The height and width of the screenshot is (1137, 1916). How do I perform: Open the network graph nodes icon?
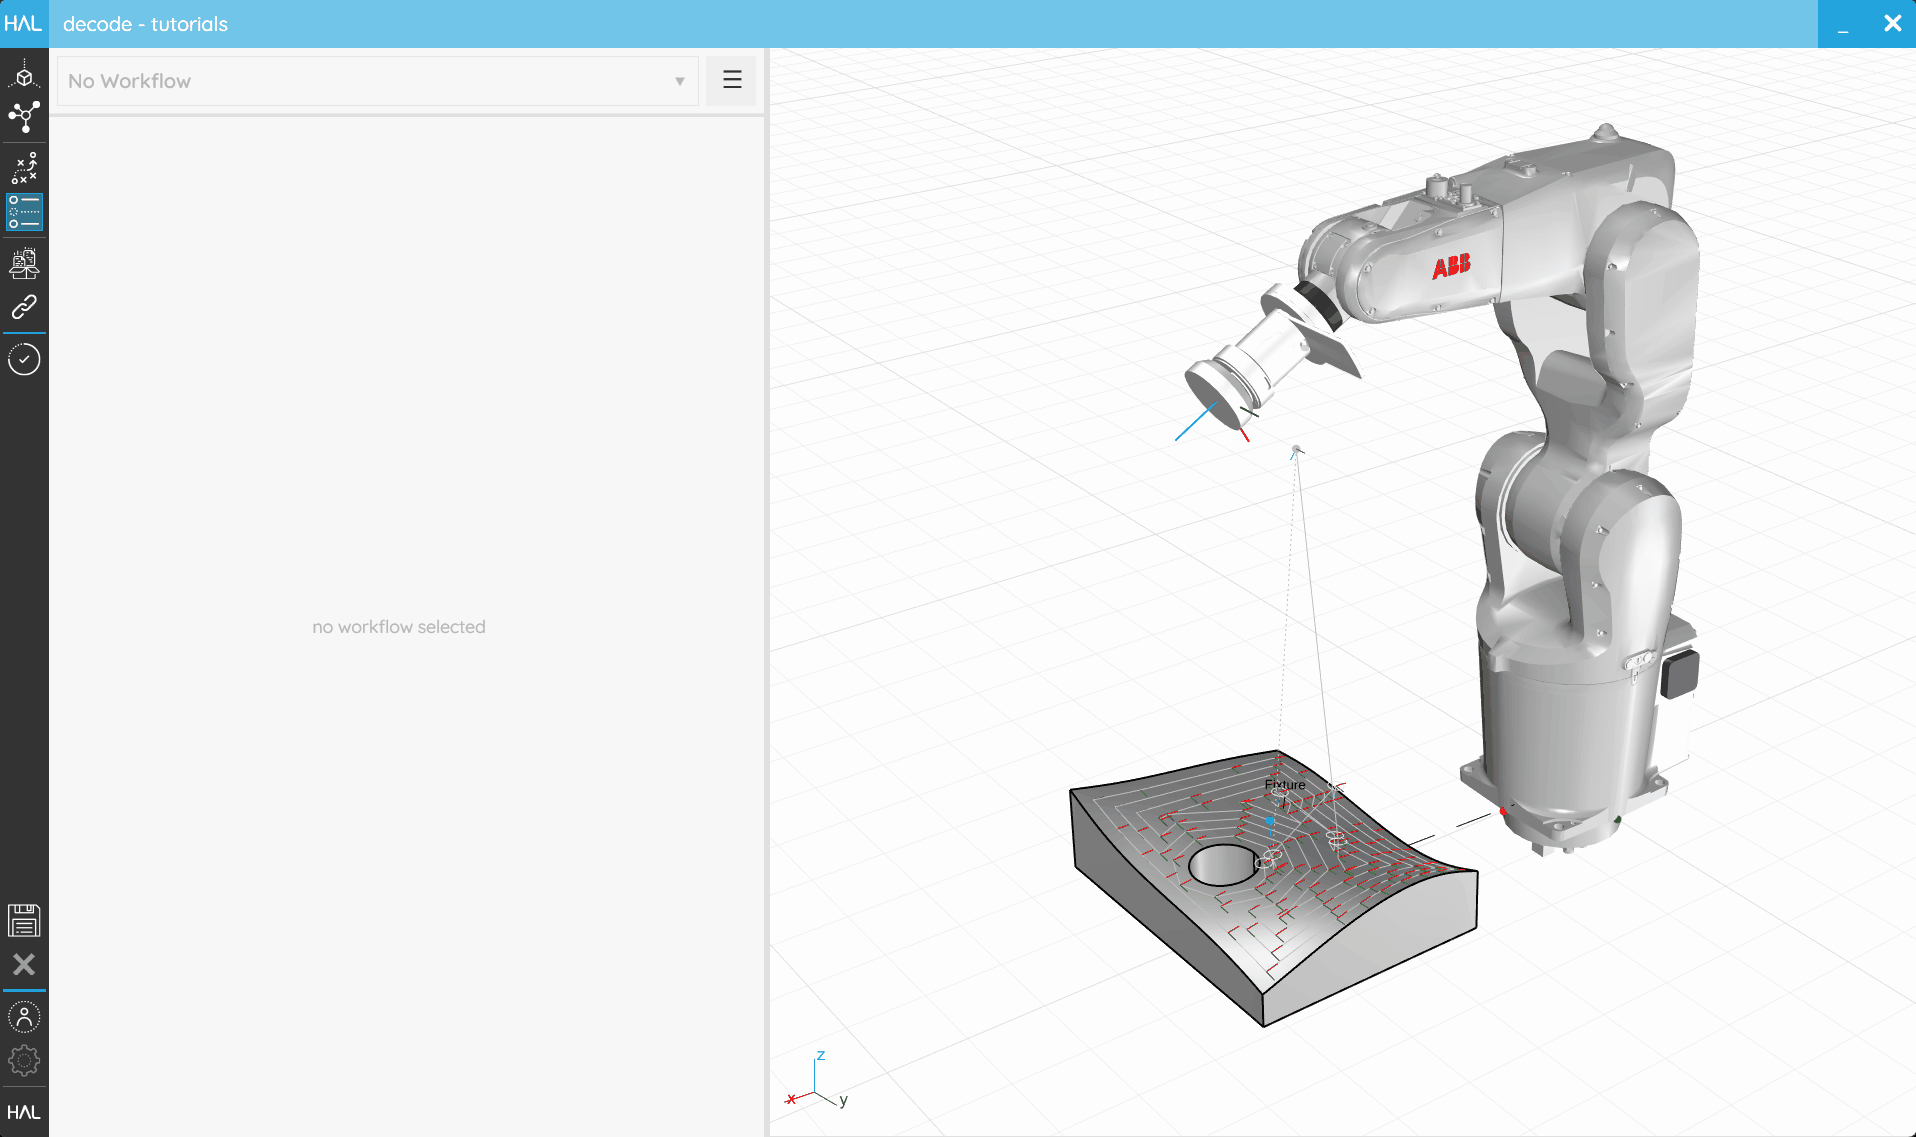point(24,117)
